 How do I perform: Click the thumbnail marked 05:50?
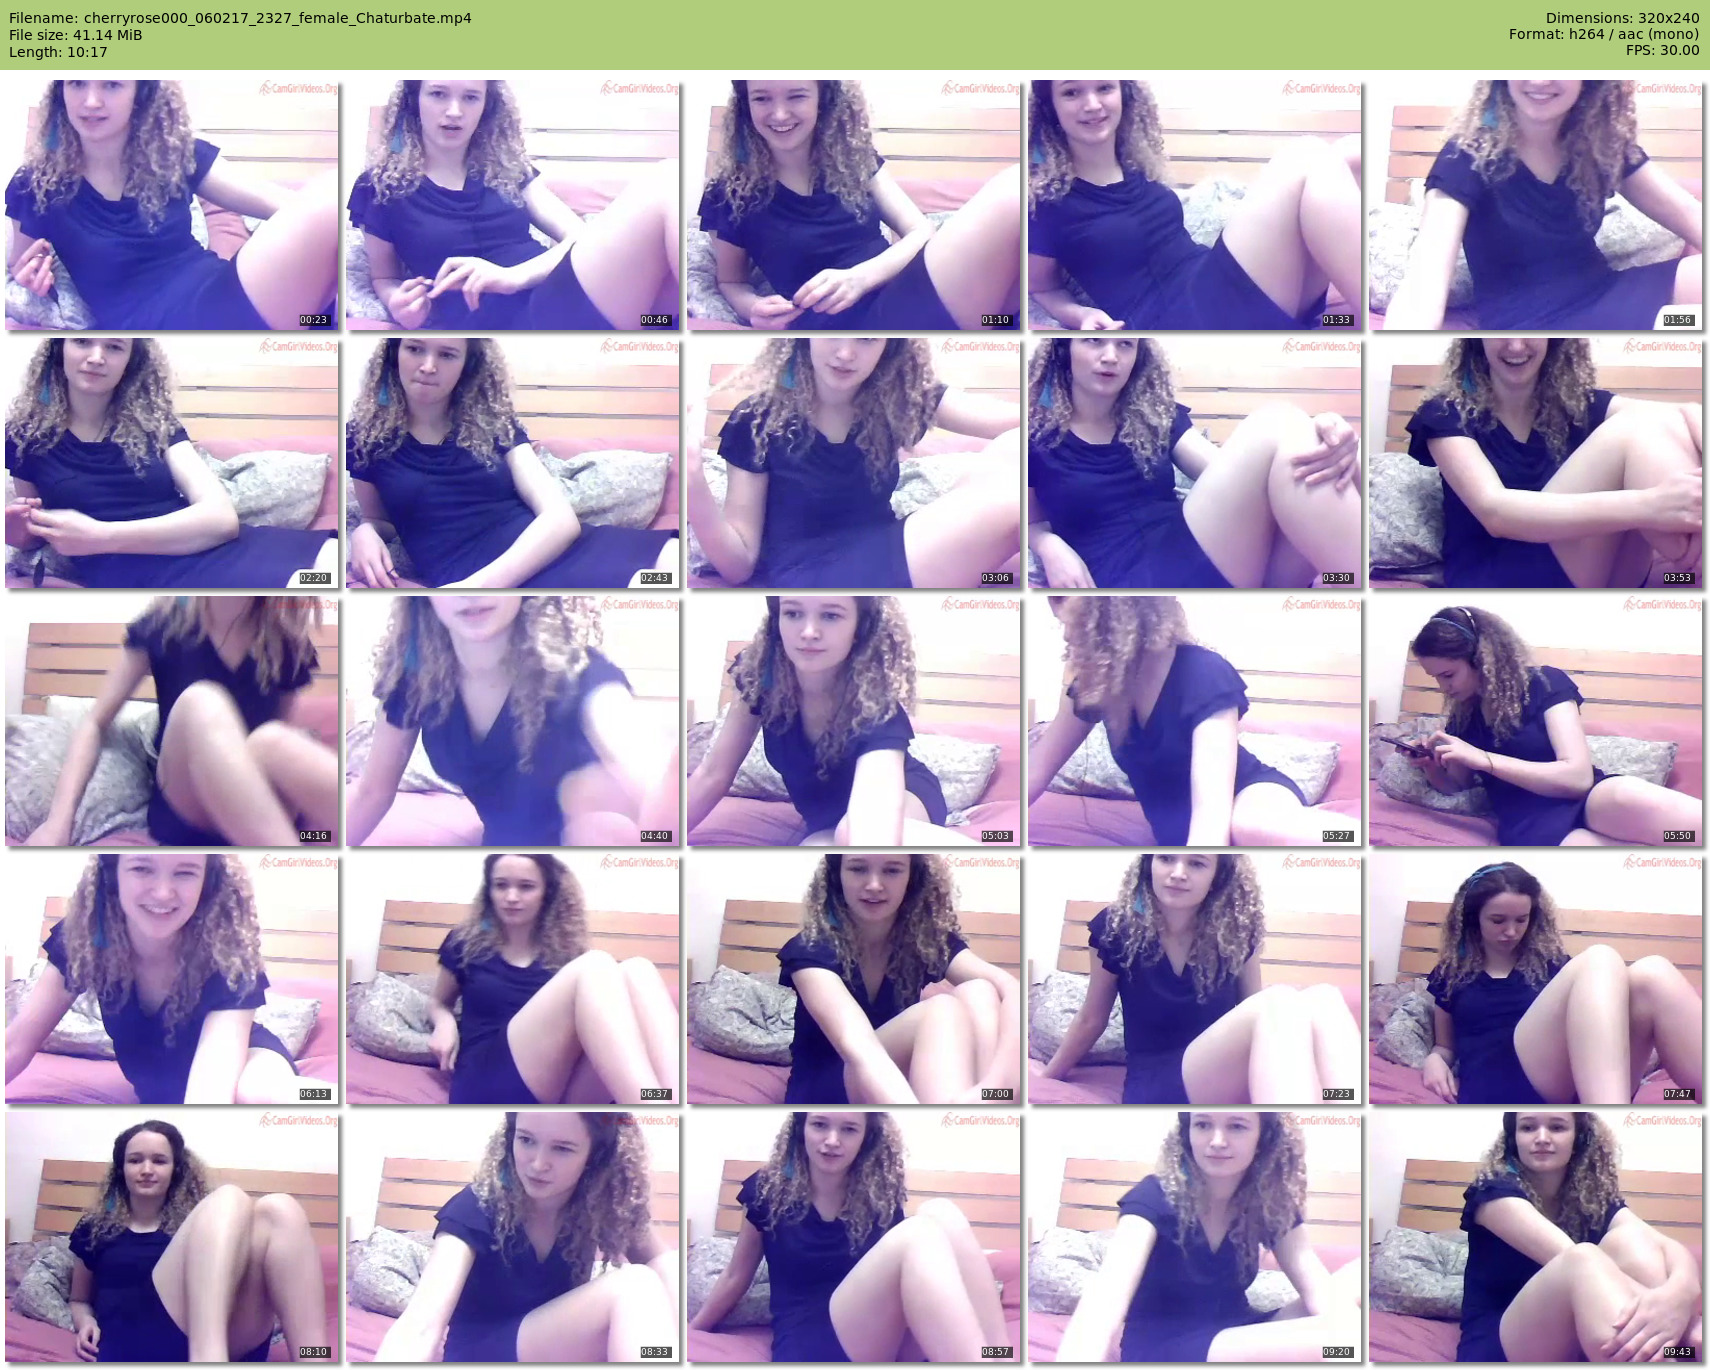pyautogui.click(x=1535, y=721)
